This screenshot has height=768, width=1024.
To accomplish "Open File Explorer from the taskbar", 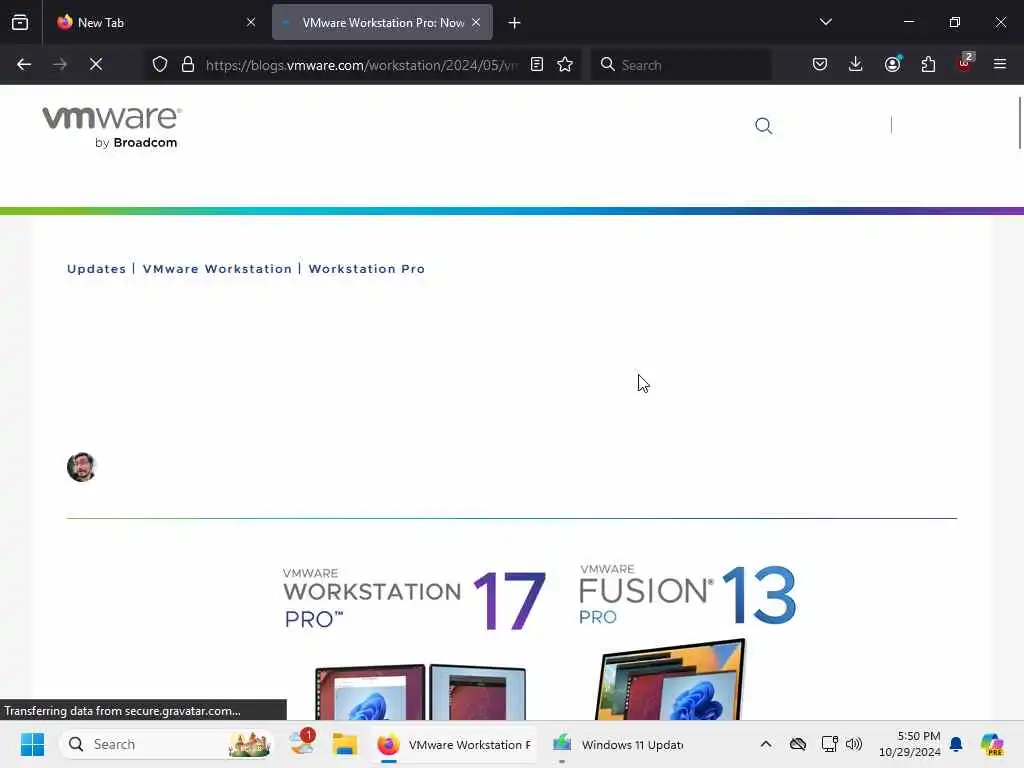I will pyautogui.click(x=344, y=744).
